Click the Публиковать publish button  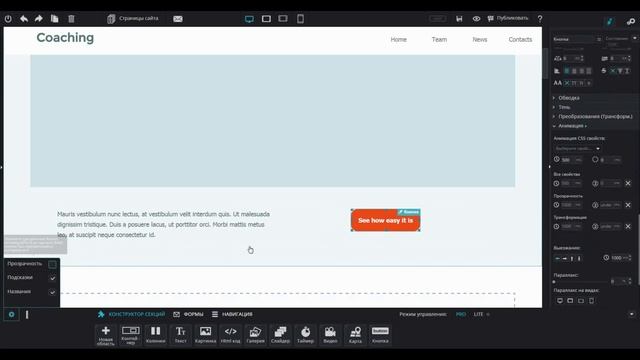[508, 19]
